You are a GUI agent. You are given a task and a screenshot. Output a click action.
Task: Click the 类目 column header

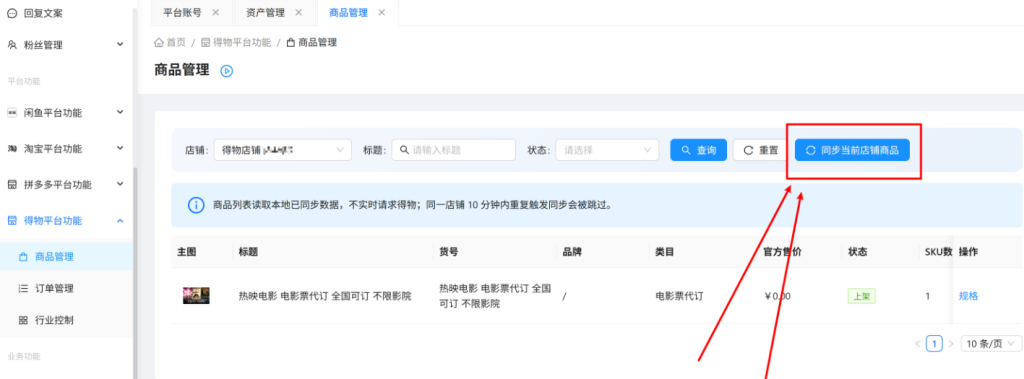(665, 252)
